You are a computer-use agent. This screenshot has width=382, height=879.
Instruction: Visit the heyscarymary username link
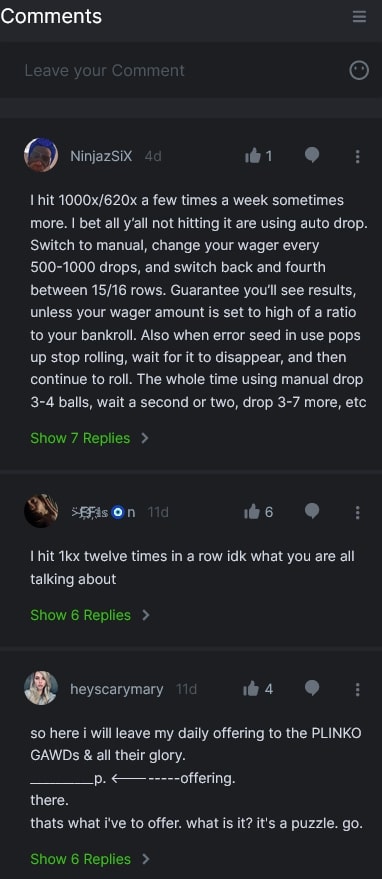(117, 689)
